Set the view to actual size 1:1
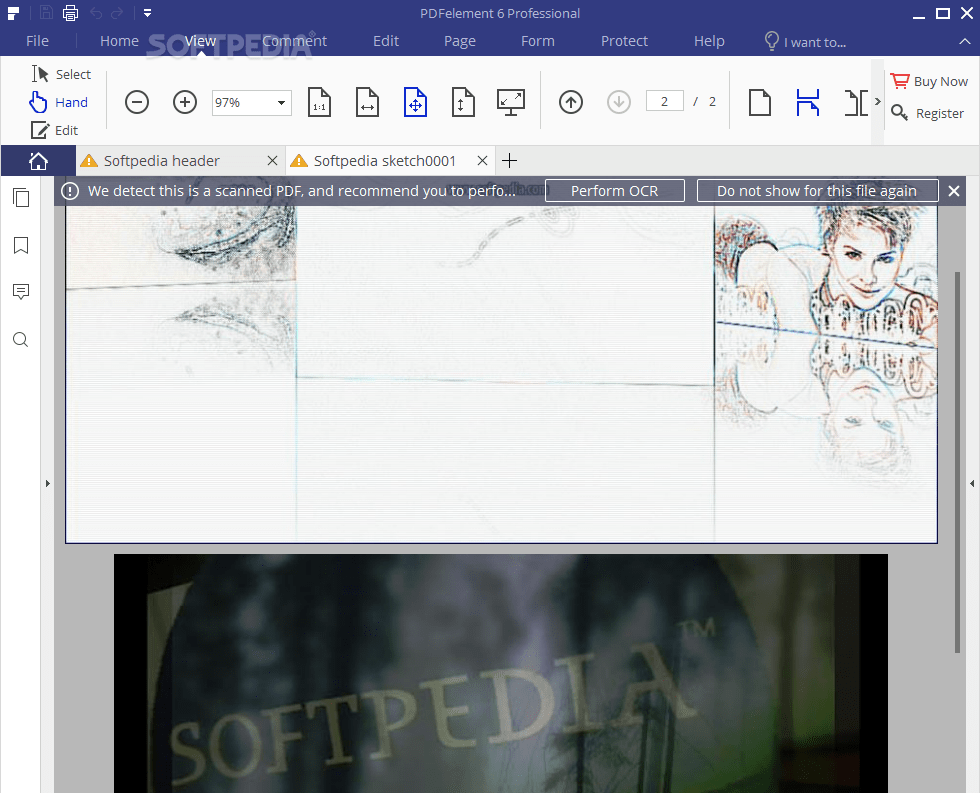 point(319,102)
